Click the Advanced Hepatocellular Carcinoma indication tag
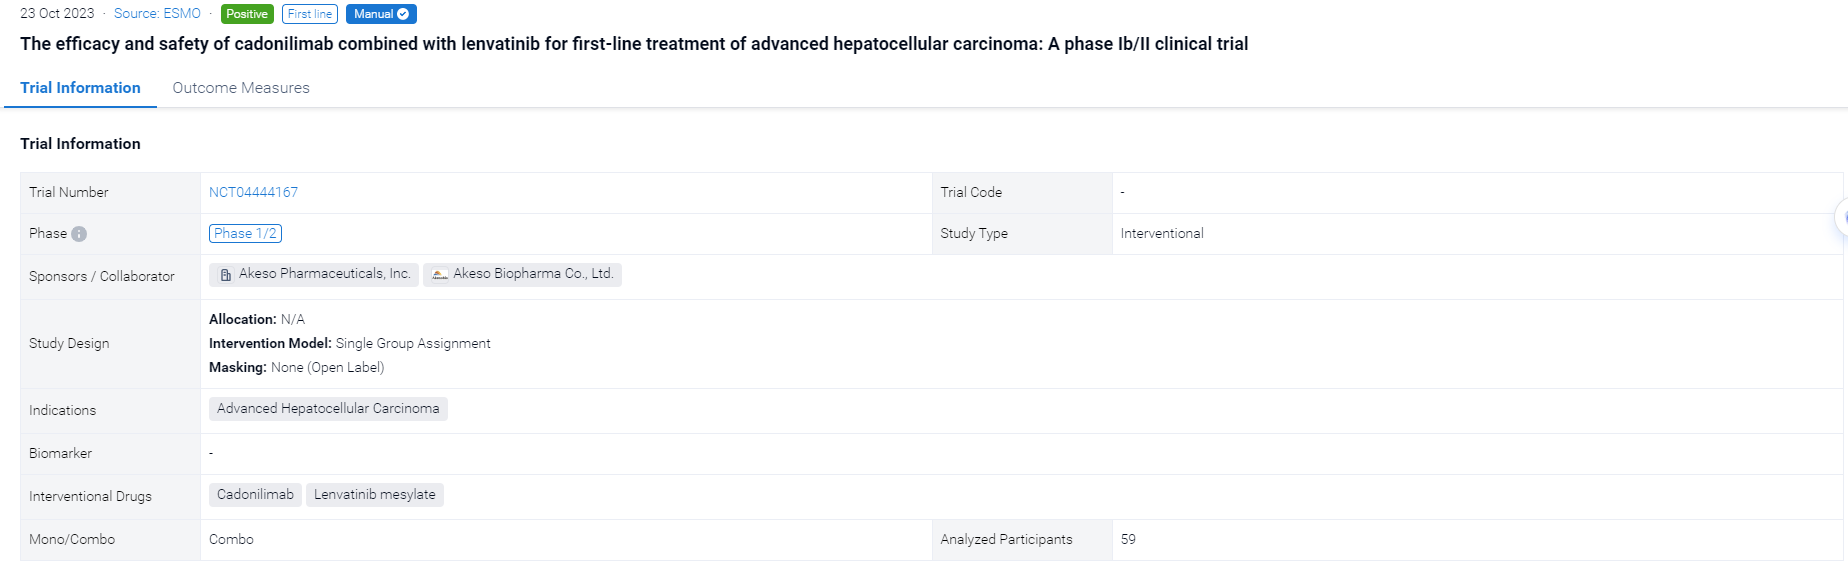 tap(328, 409)
